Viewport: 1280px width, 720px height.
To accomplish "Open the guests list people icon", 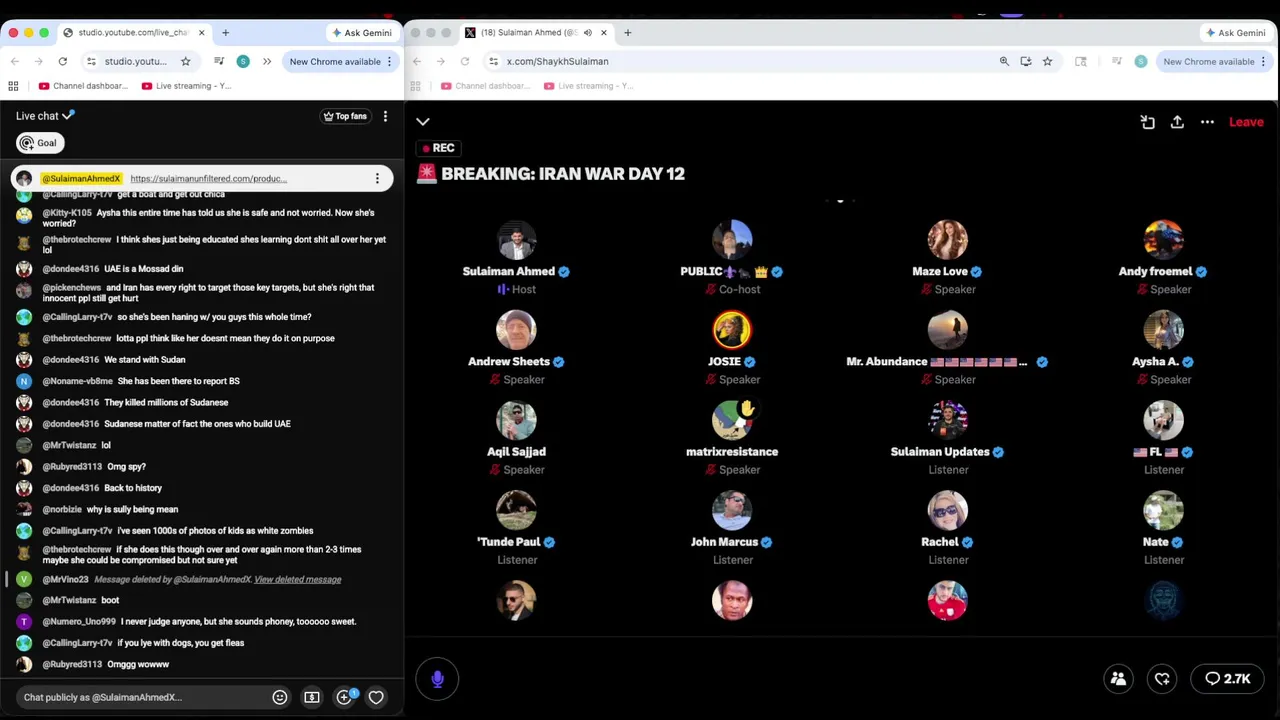I will (1118, 679).
